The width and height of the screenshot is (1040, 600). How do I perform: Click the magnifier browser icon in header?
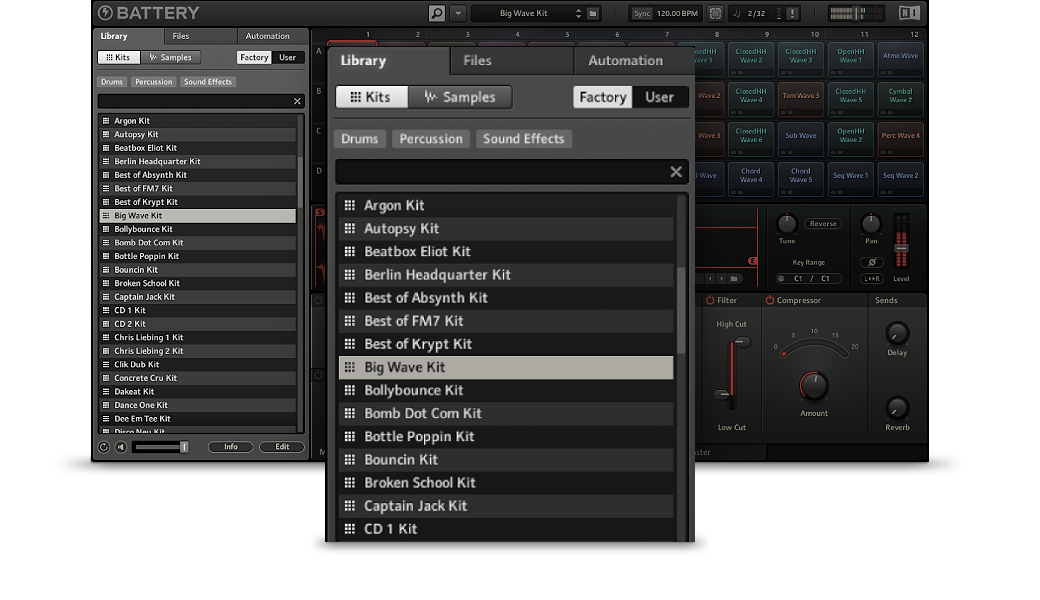click(436, 13)
